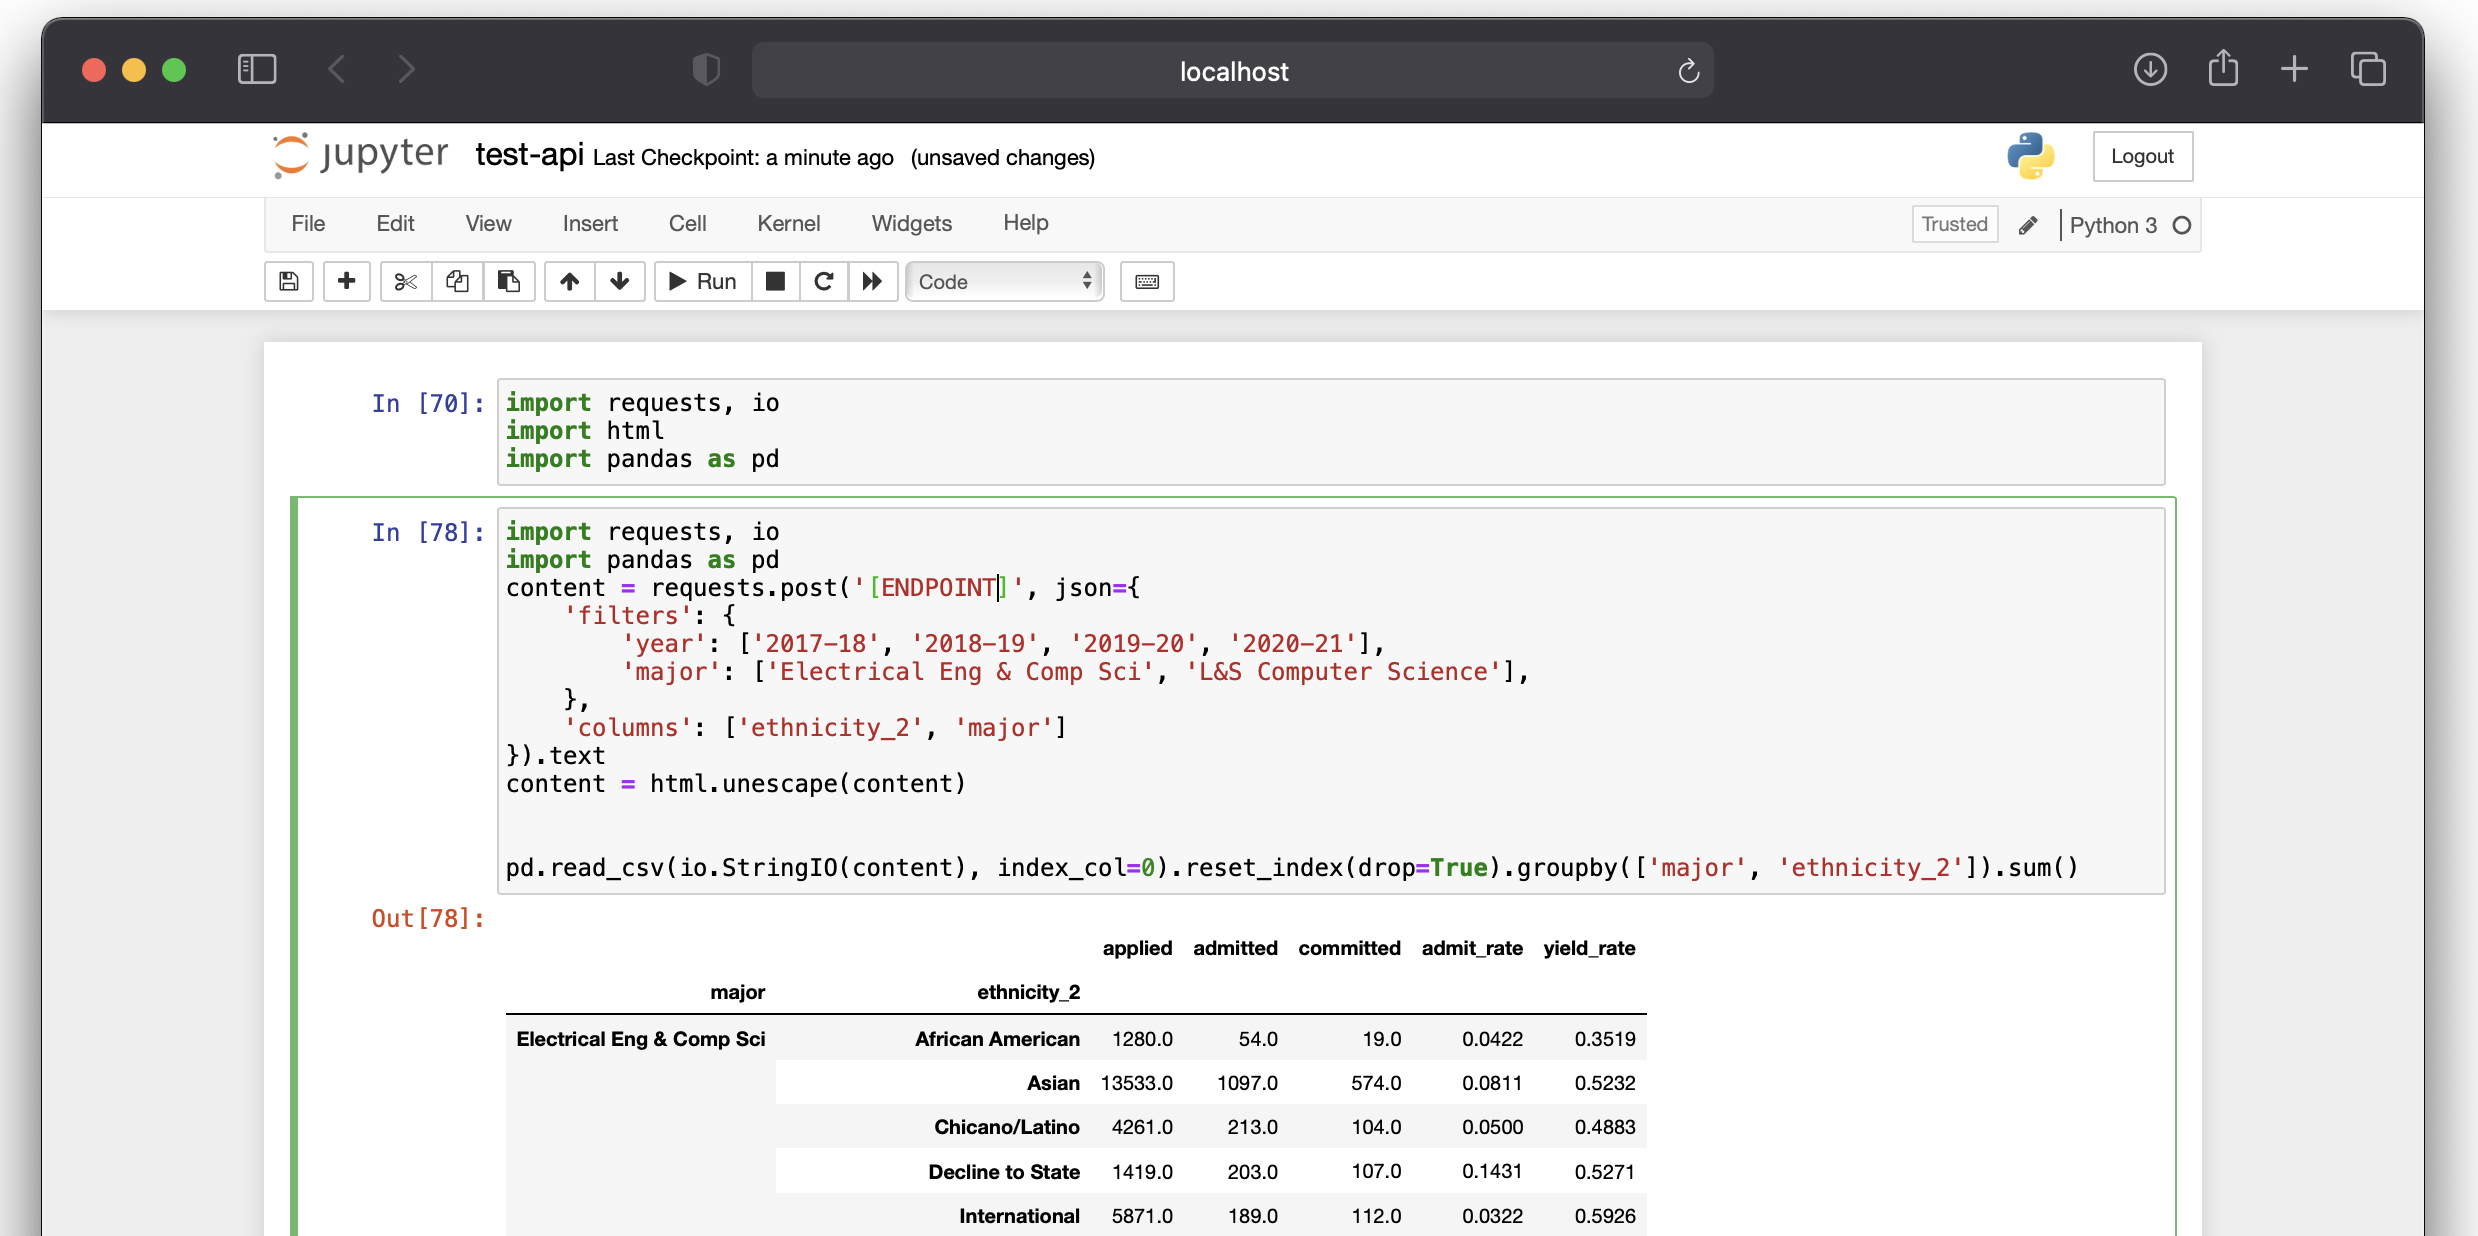Insert a new cell below

click(346, 281)
